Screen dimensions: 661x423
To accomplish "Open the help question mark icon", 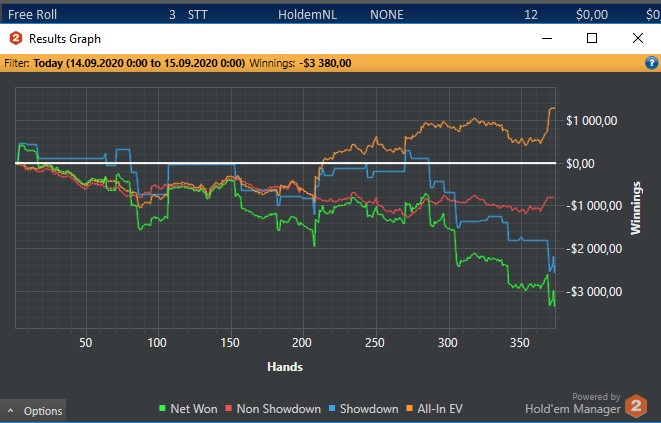I will pyautogui.click(x=651, y=63).
